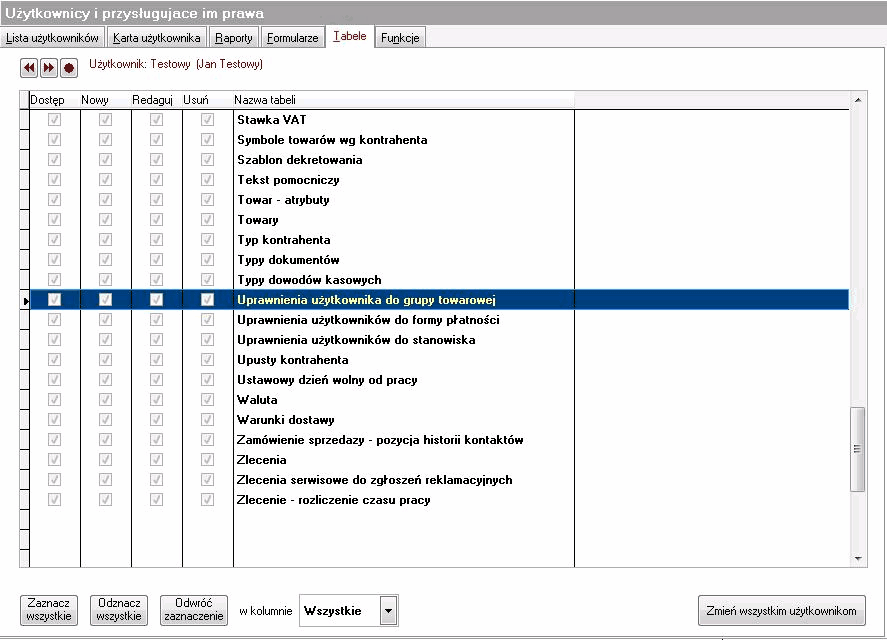Toggle Nowy checkbox for Upusty kontrahenta
This screenshot has height=640, width=887.
105,359
